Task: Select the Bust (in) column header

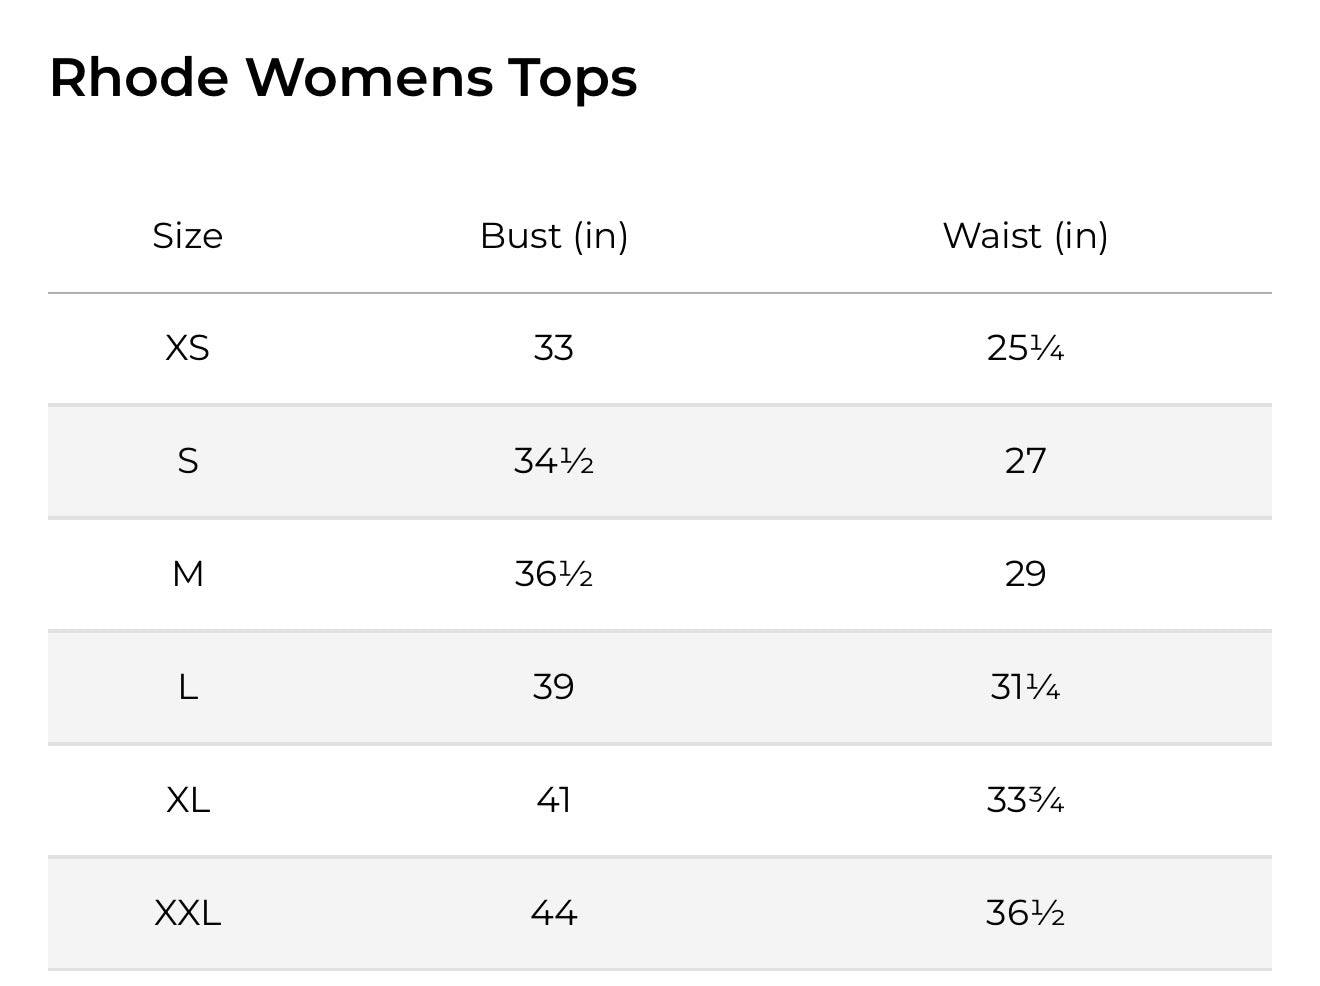Action: (554, 236)
